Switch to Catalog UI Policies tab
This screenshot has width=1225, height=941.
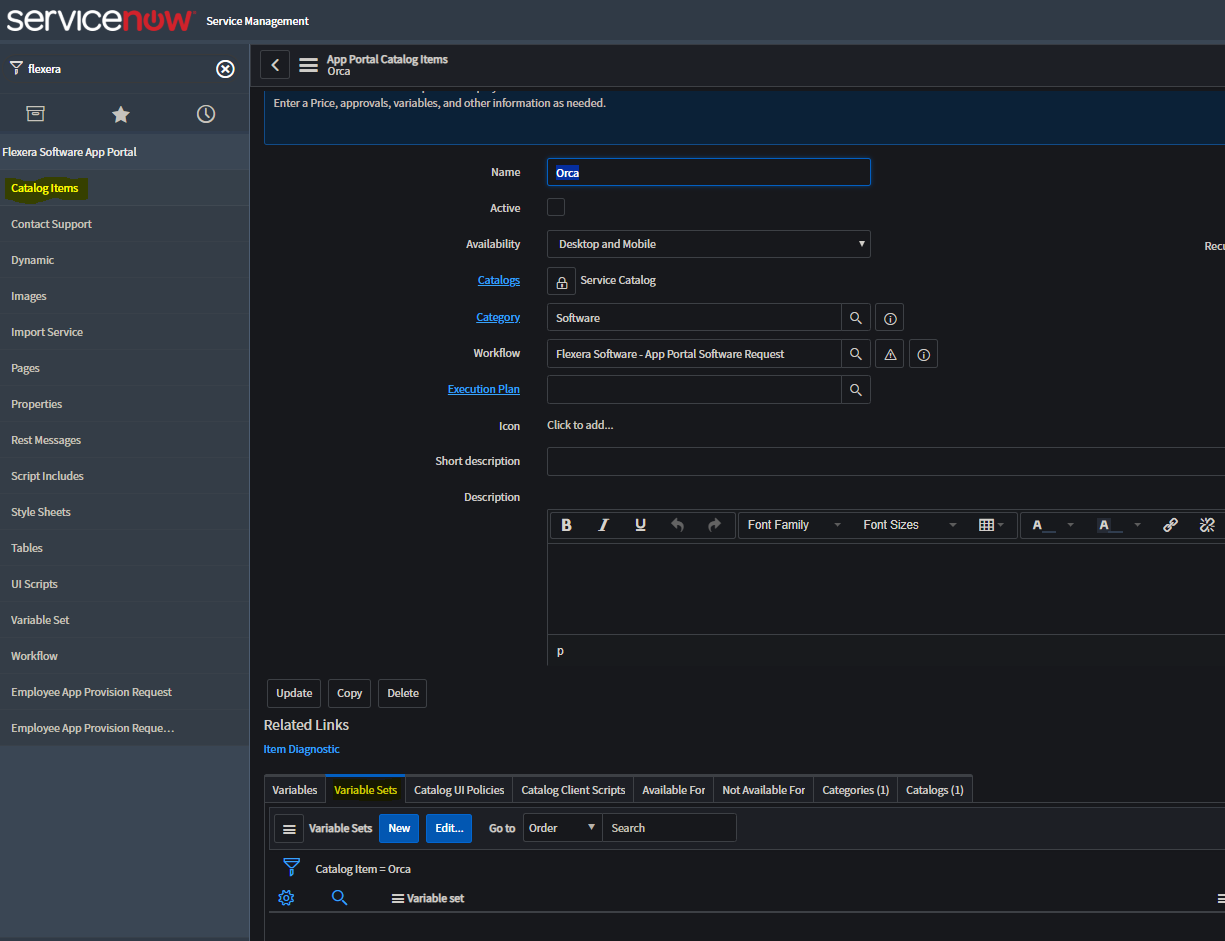[x=459, y=790]
